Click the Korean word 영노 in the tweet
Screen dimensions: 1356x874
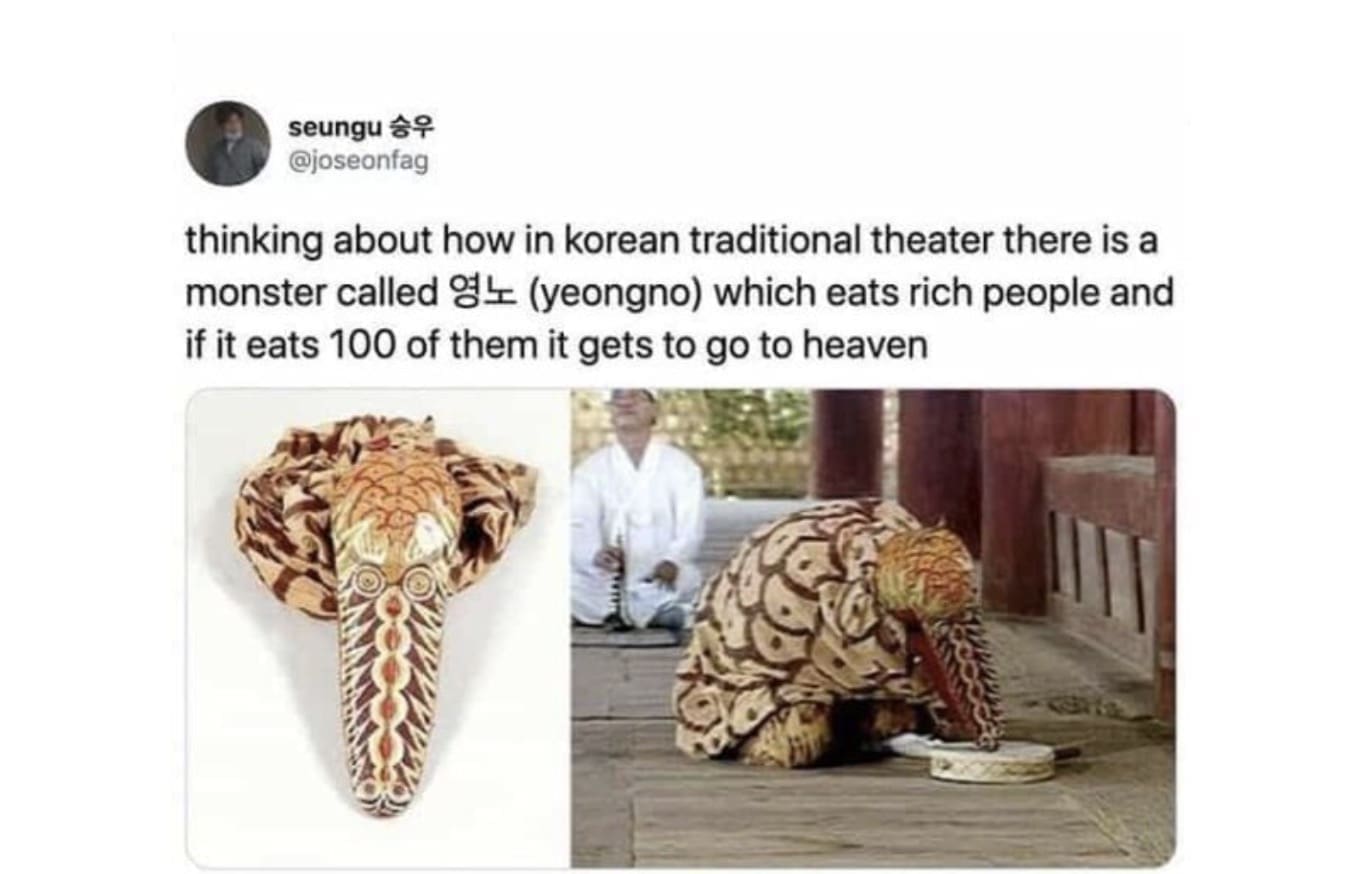(x=477, y=294)
